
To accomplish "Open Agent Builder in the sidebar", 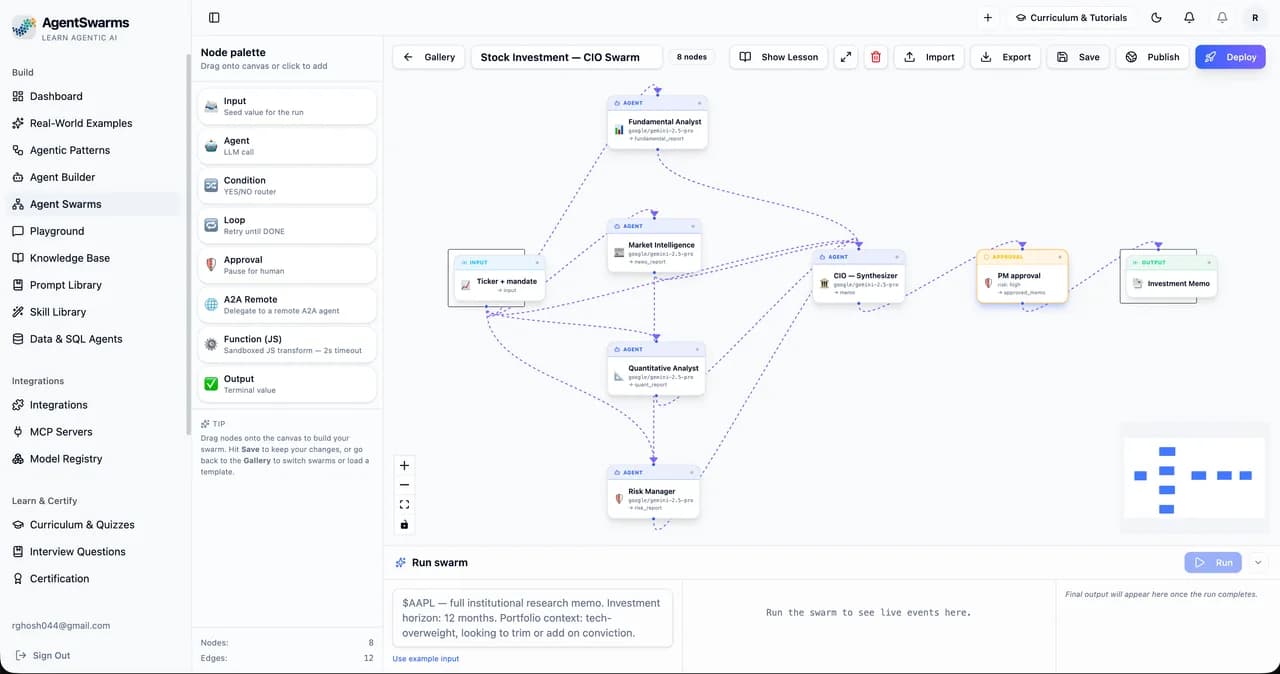I will click(95, 177).
